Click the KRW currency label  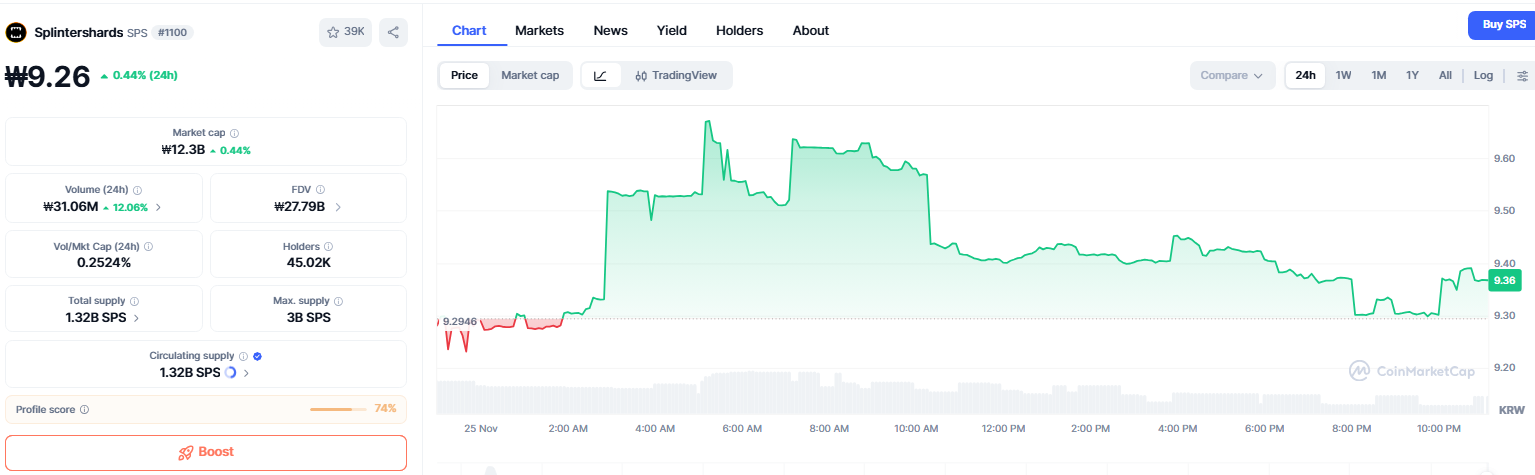[1511, 410]
